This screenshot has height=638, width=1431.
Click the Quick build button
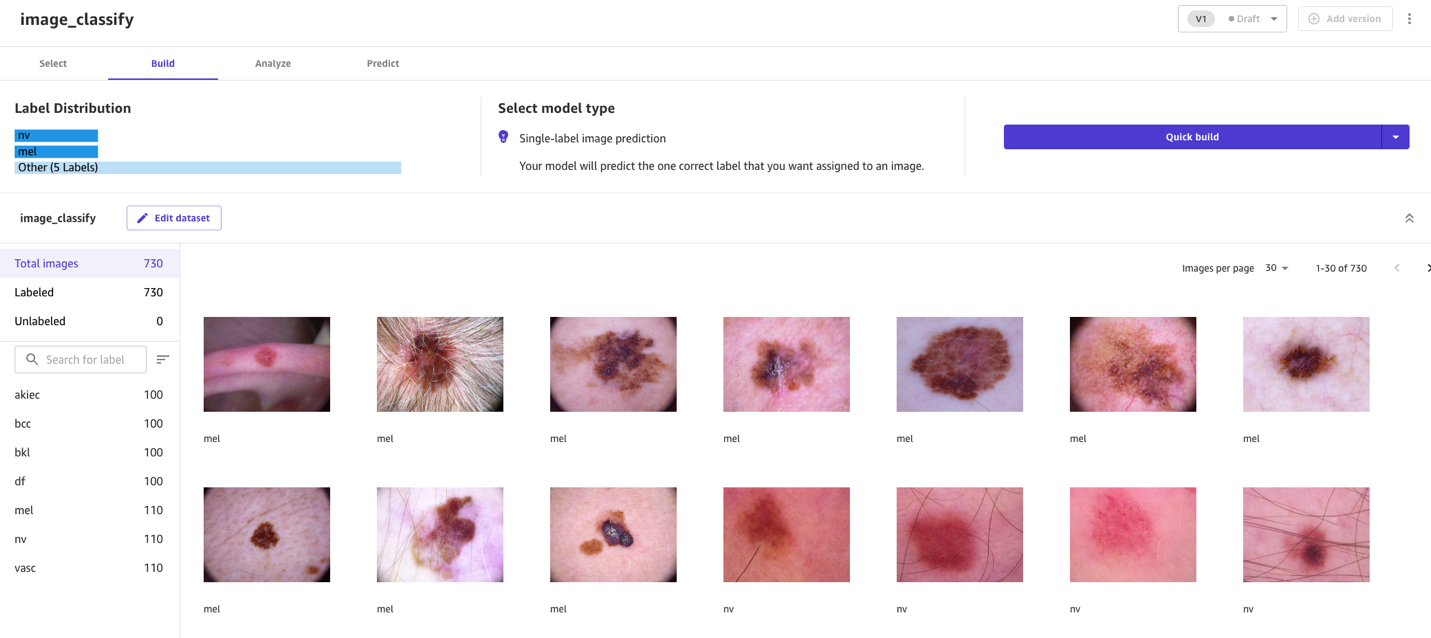pyautogui.click(x=1192, y=137)
